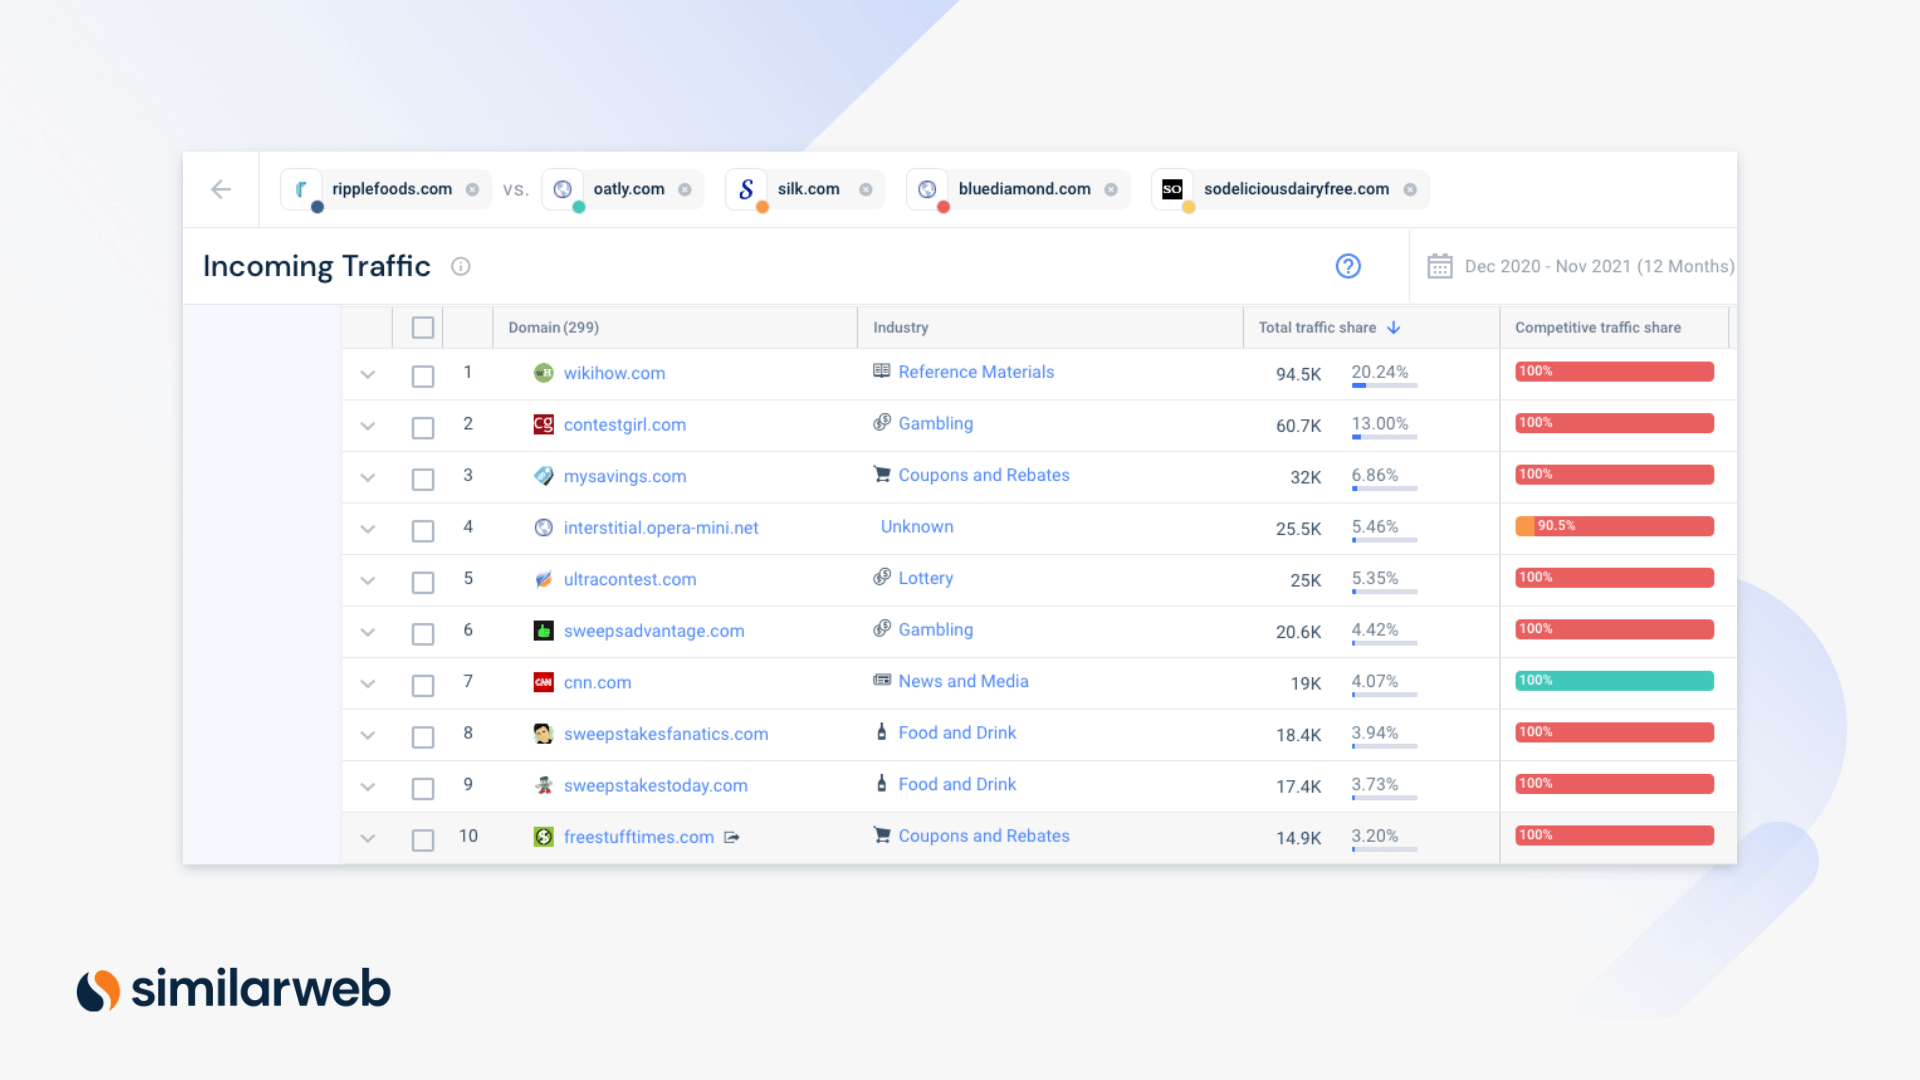Click the 20.24% traffic share value
1920x1080 pixels.
coord(1379,372)
